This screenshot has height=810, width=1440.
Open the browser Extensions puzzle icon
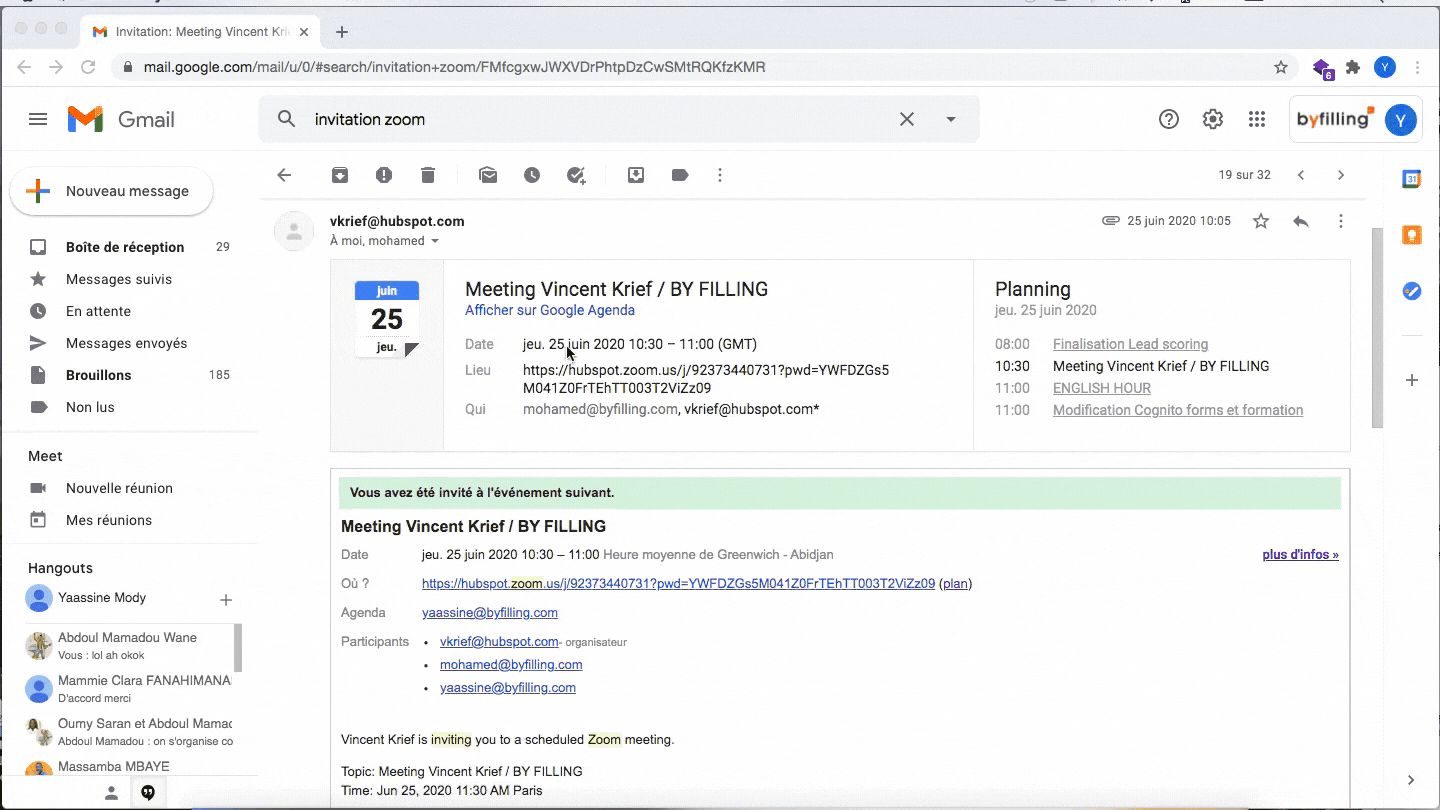1353,67
